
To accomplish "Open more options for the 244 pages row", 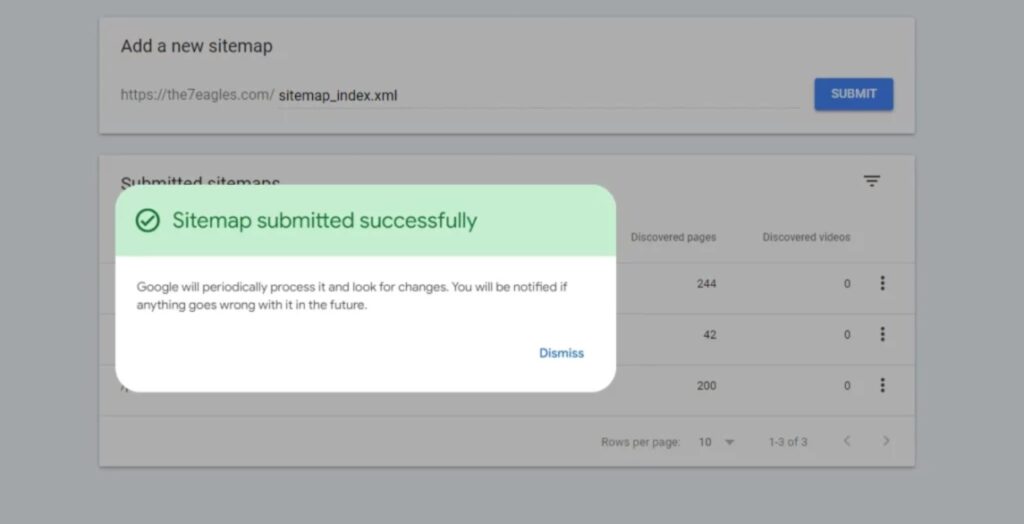I will coord(882,283).
